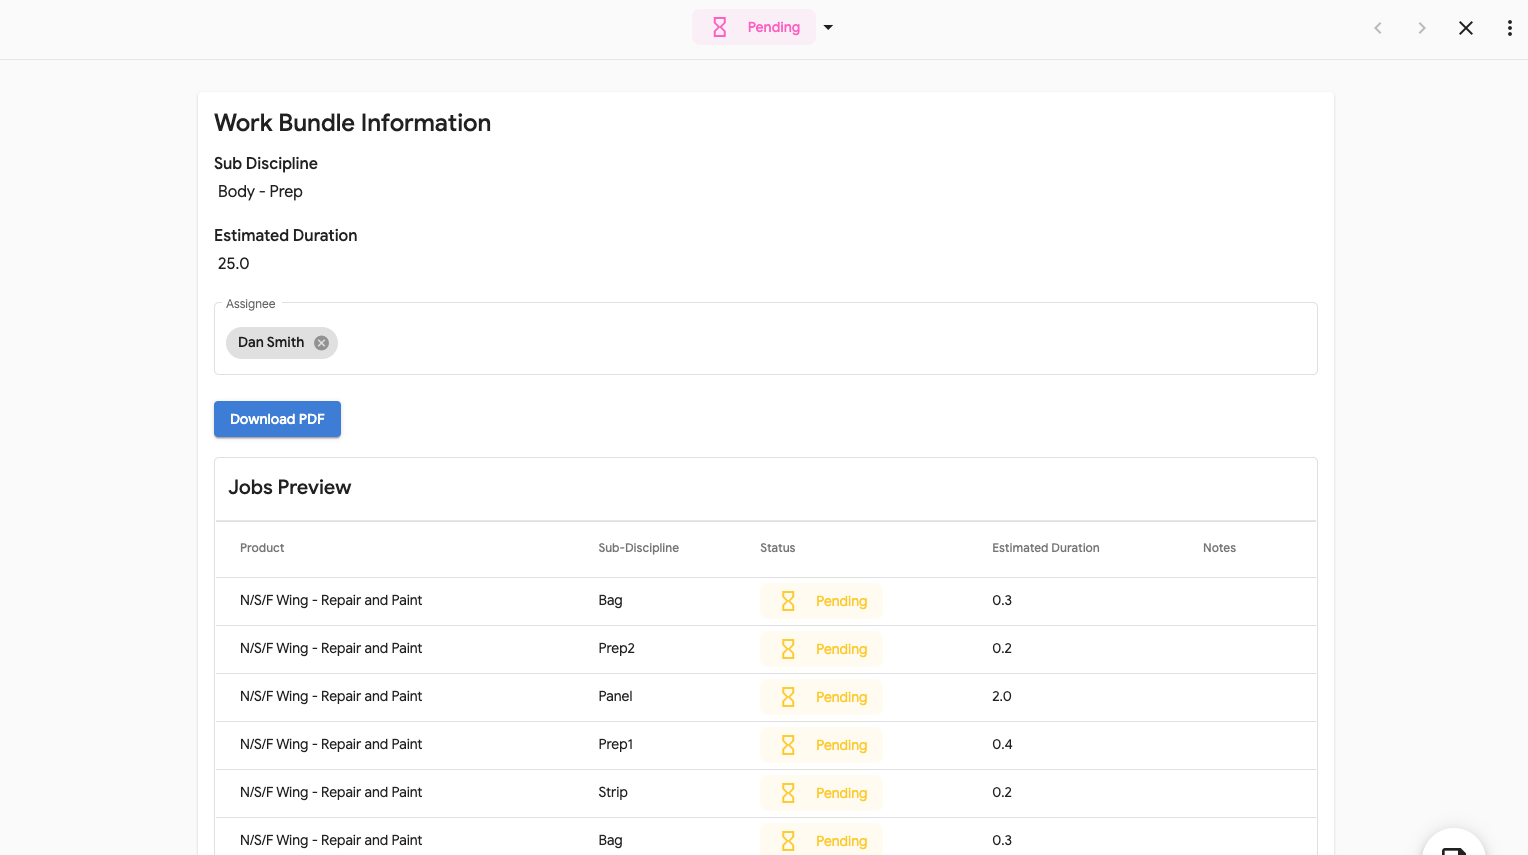Sort by Sub-Discipline column header
The image size is (1528, 855).
click(x=638, y=548)
